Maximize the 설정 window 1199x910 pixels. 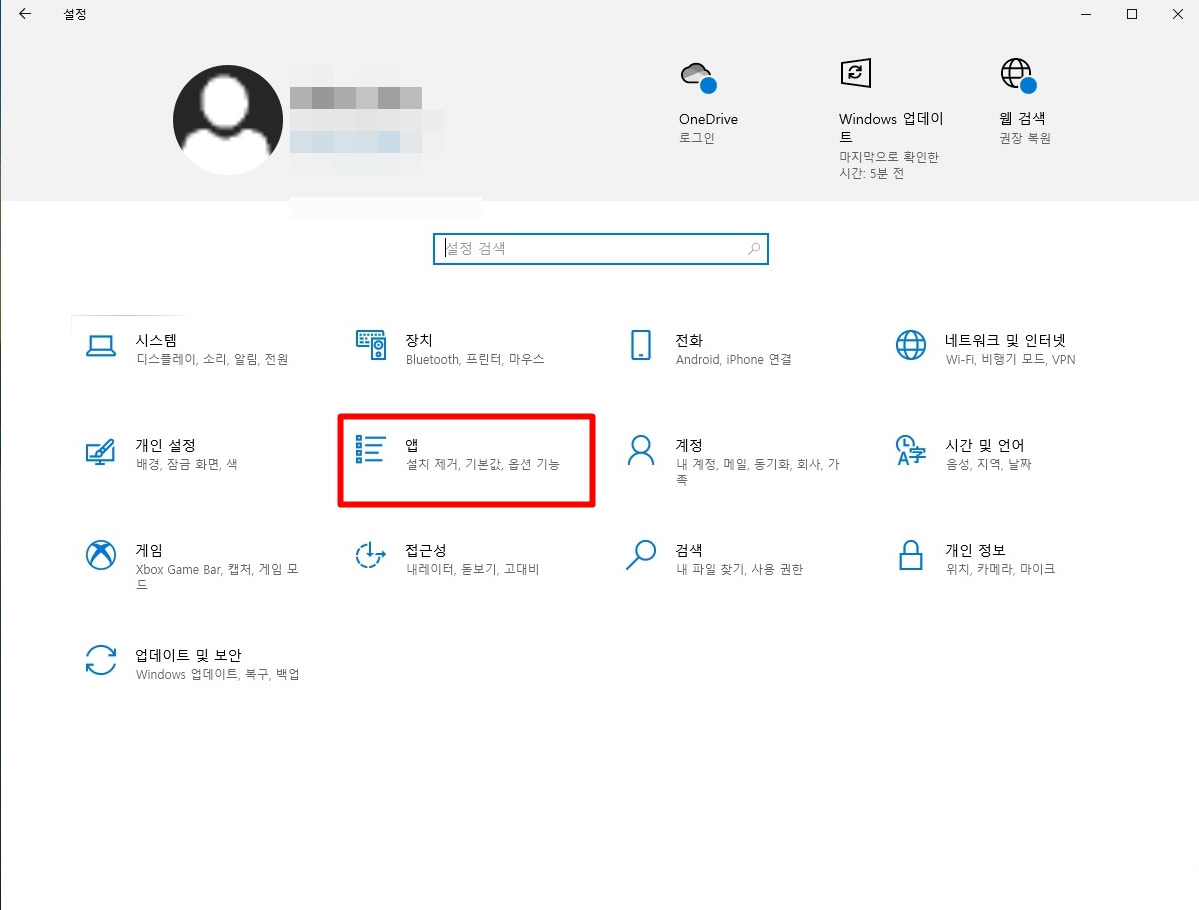(x=1132, y=14)
